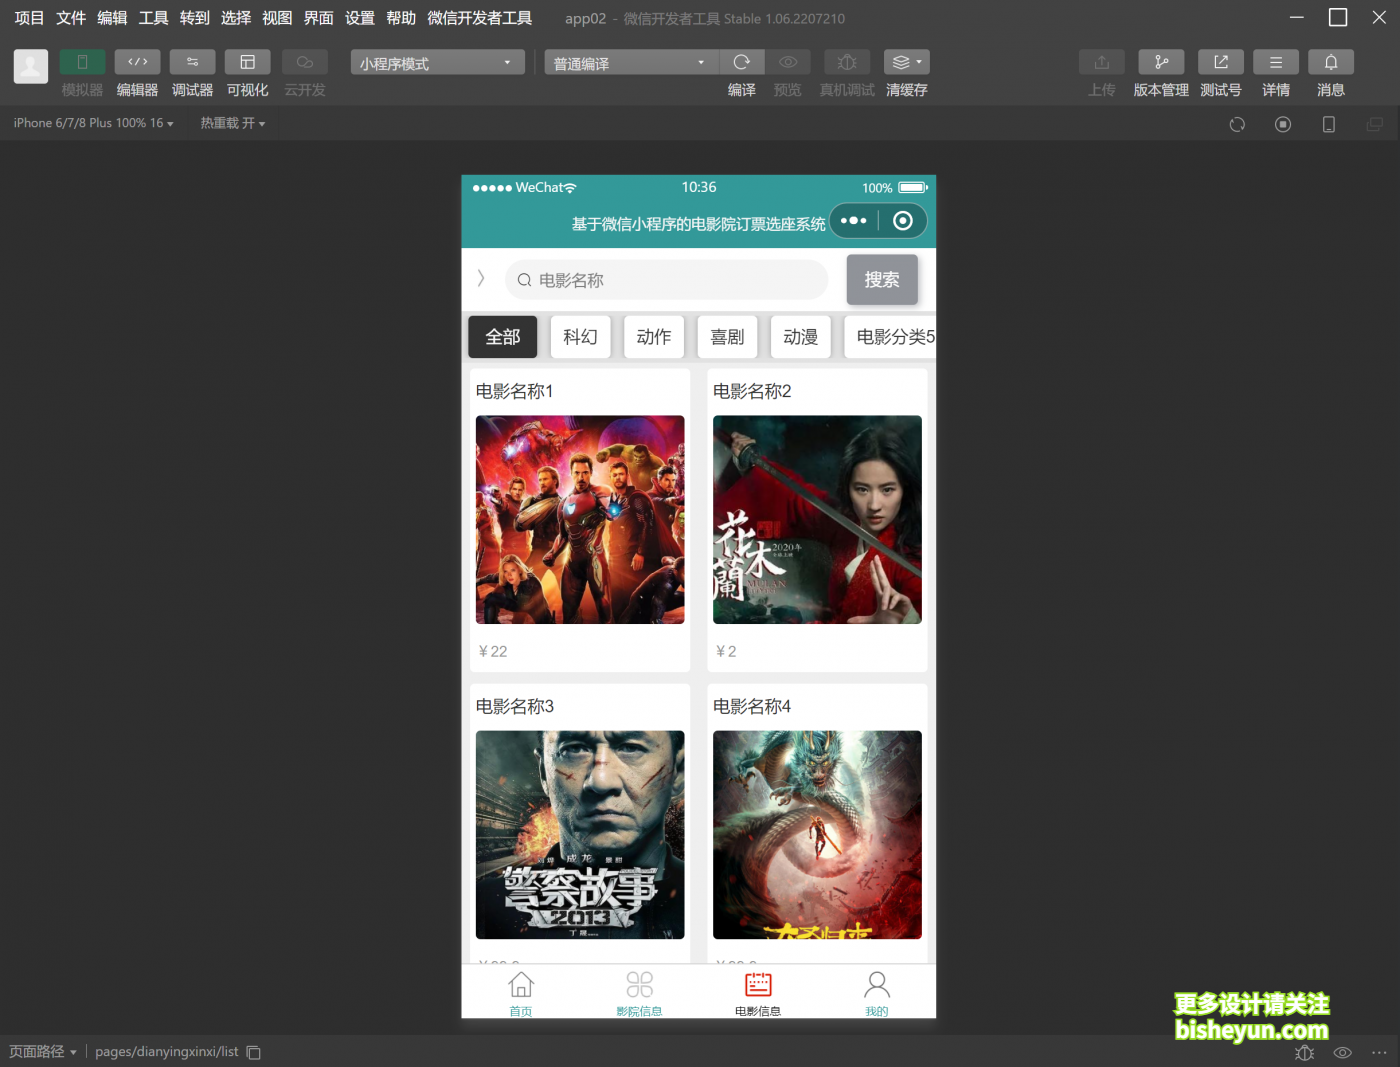
Task: Click the upload icon
Action: click(x=1102, y=62)
